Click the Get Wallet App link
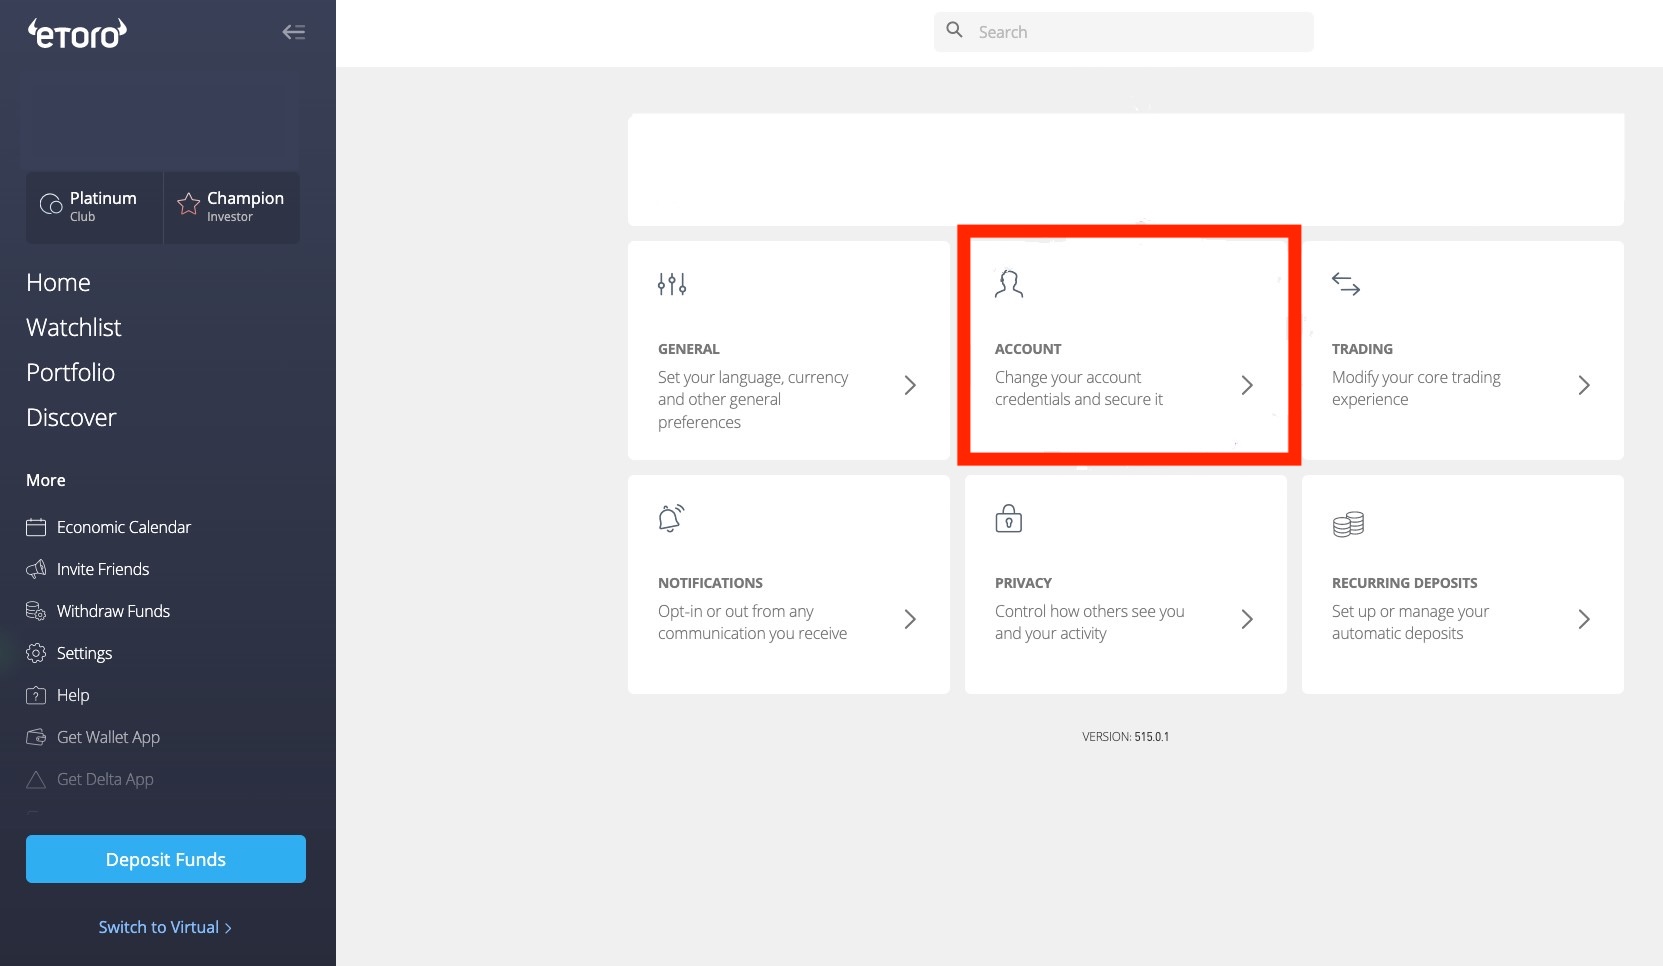 coord(108,737)
